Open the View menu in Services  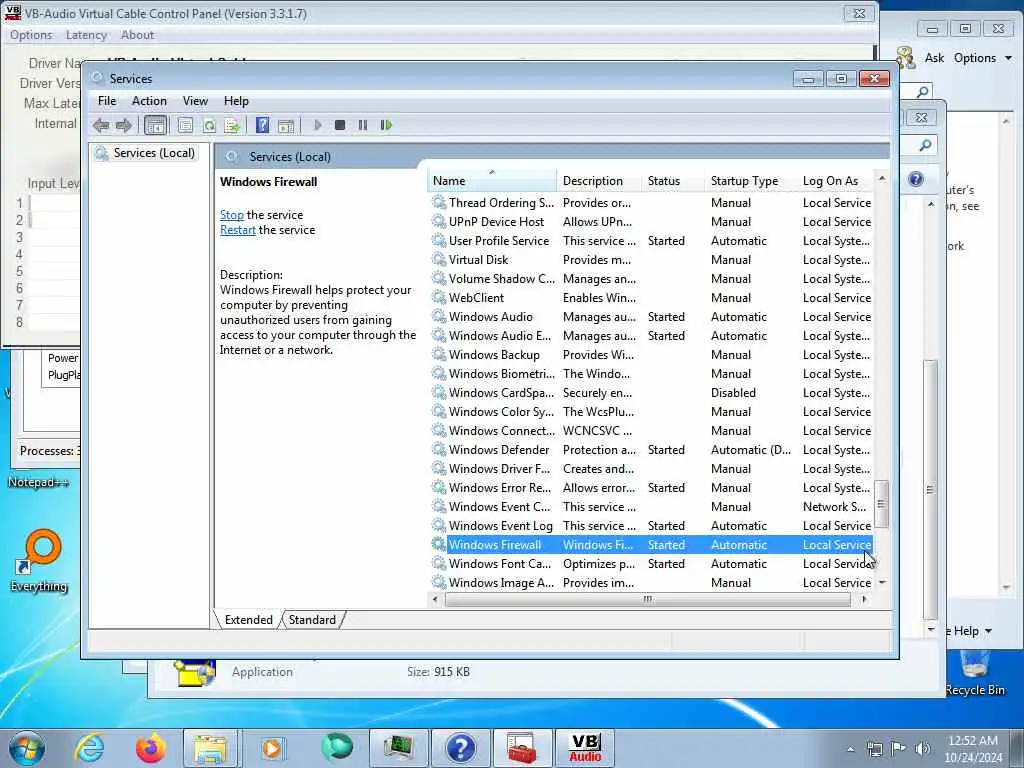pos(195,101)
